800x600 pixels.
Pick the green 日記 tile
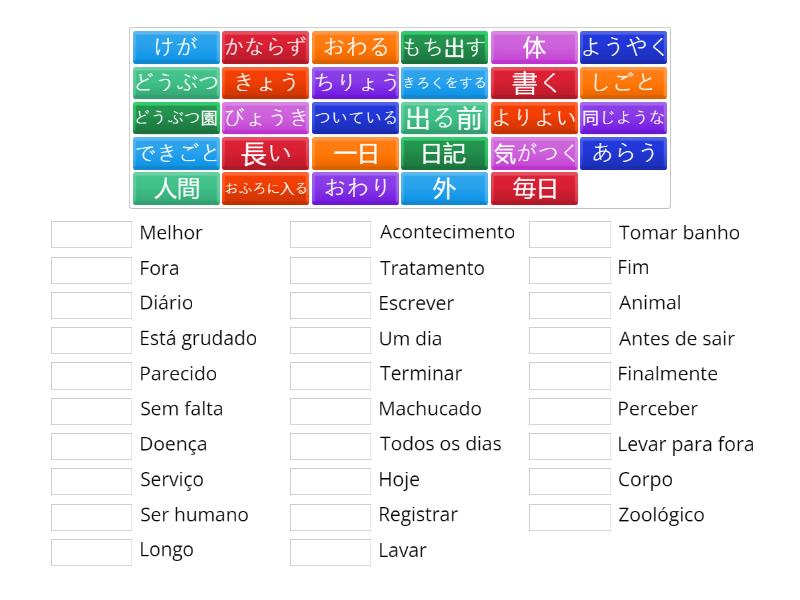pos(444,153)
